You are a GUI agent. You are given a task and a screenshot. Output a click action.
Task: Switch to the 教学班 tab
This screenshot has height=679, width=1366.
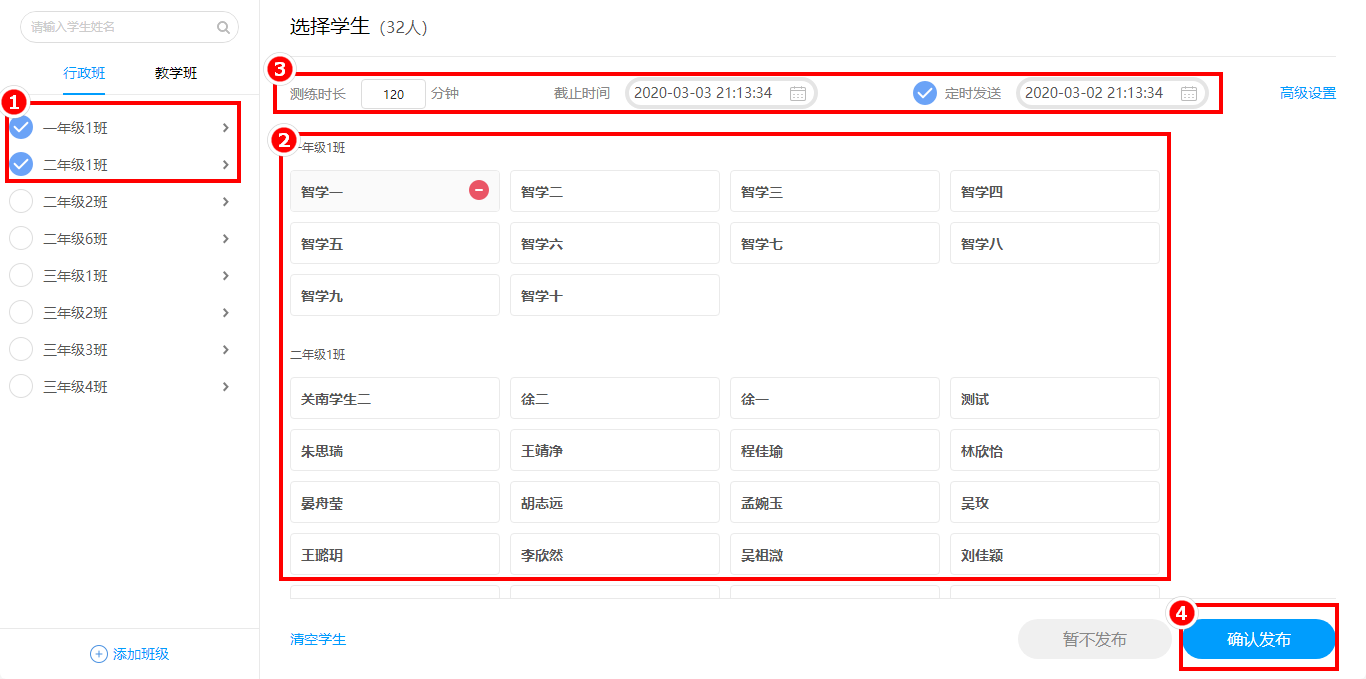pos(176,73)
